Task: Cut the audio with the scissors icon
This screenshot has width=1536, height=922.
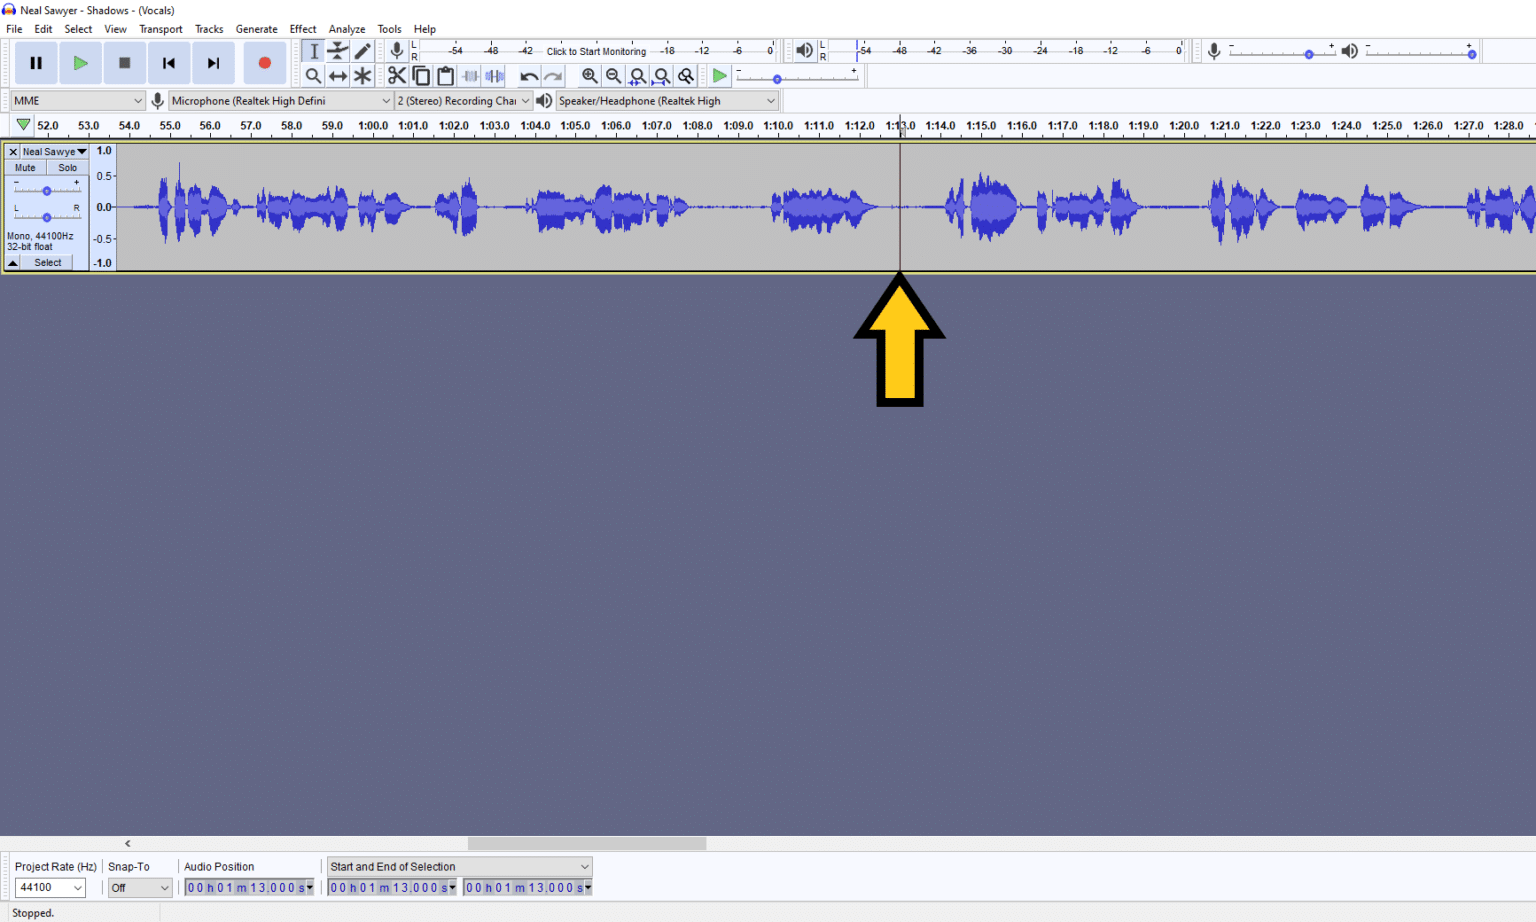Action: coord(397,75)
